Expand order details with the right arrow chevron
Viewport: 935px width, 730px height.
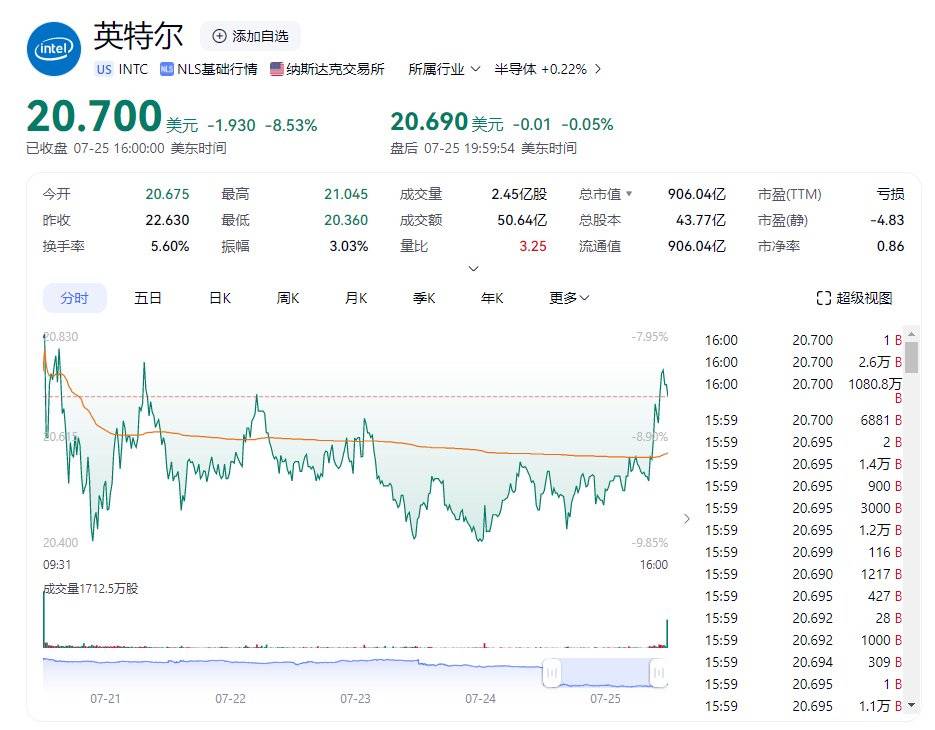pyautogui.click(x=687, y=519)
